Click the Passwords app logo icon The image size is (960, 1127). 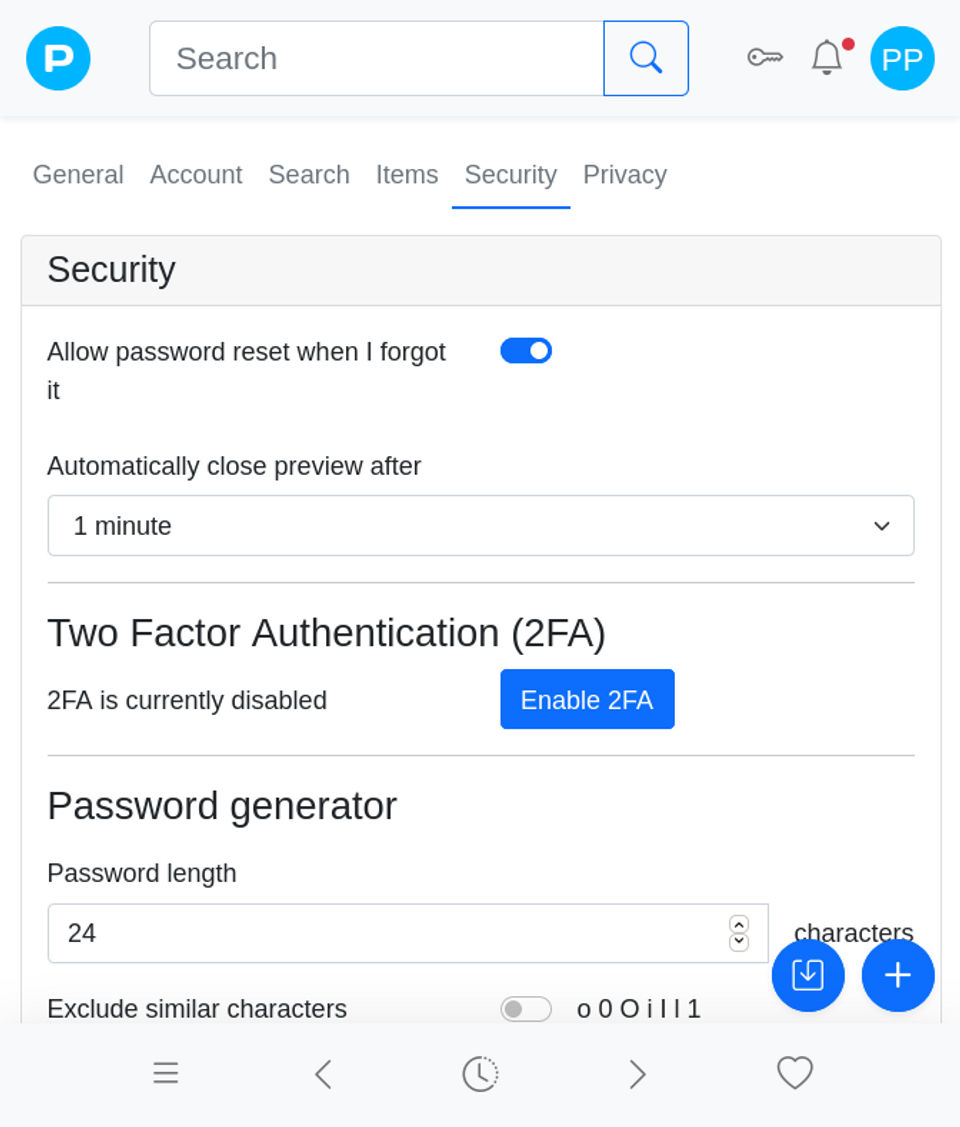[58, 58]
